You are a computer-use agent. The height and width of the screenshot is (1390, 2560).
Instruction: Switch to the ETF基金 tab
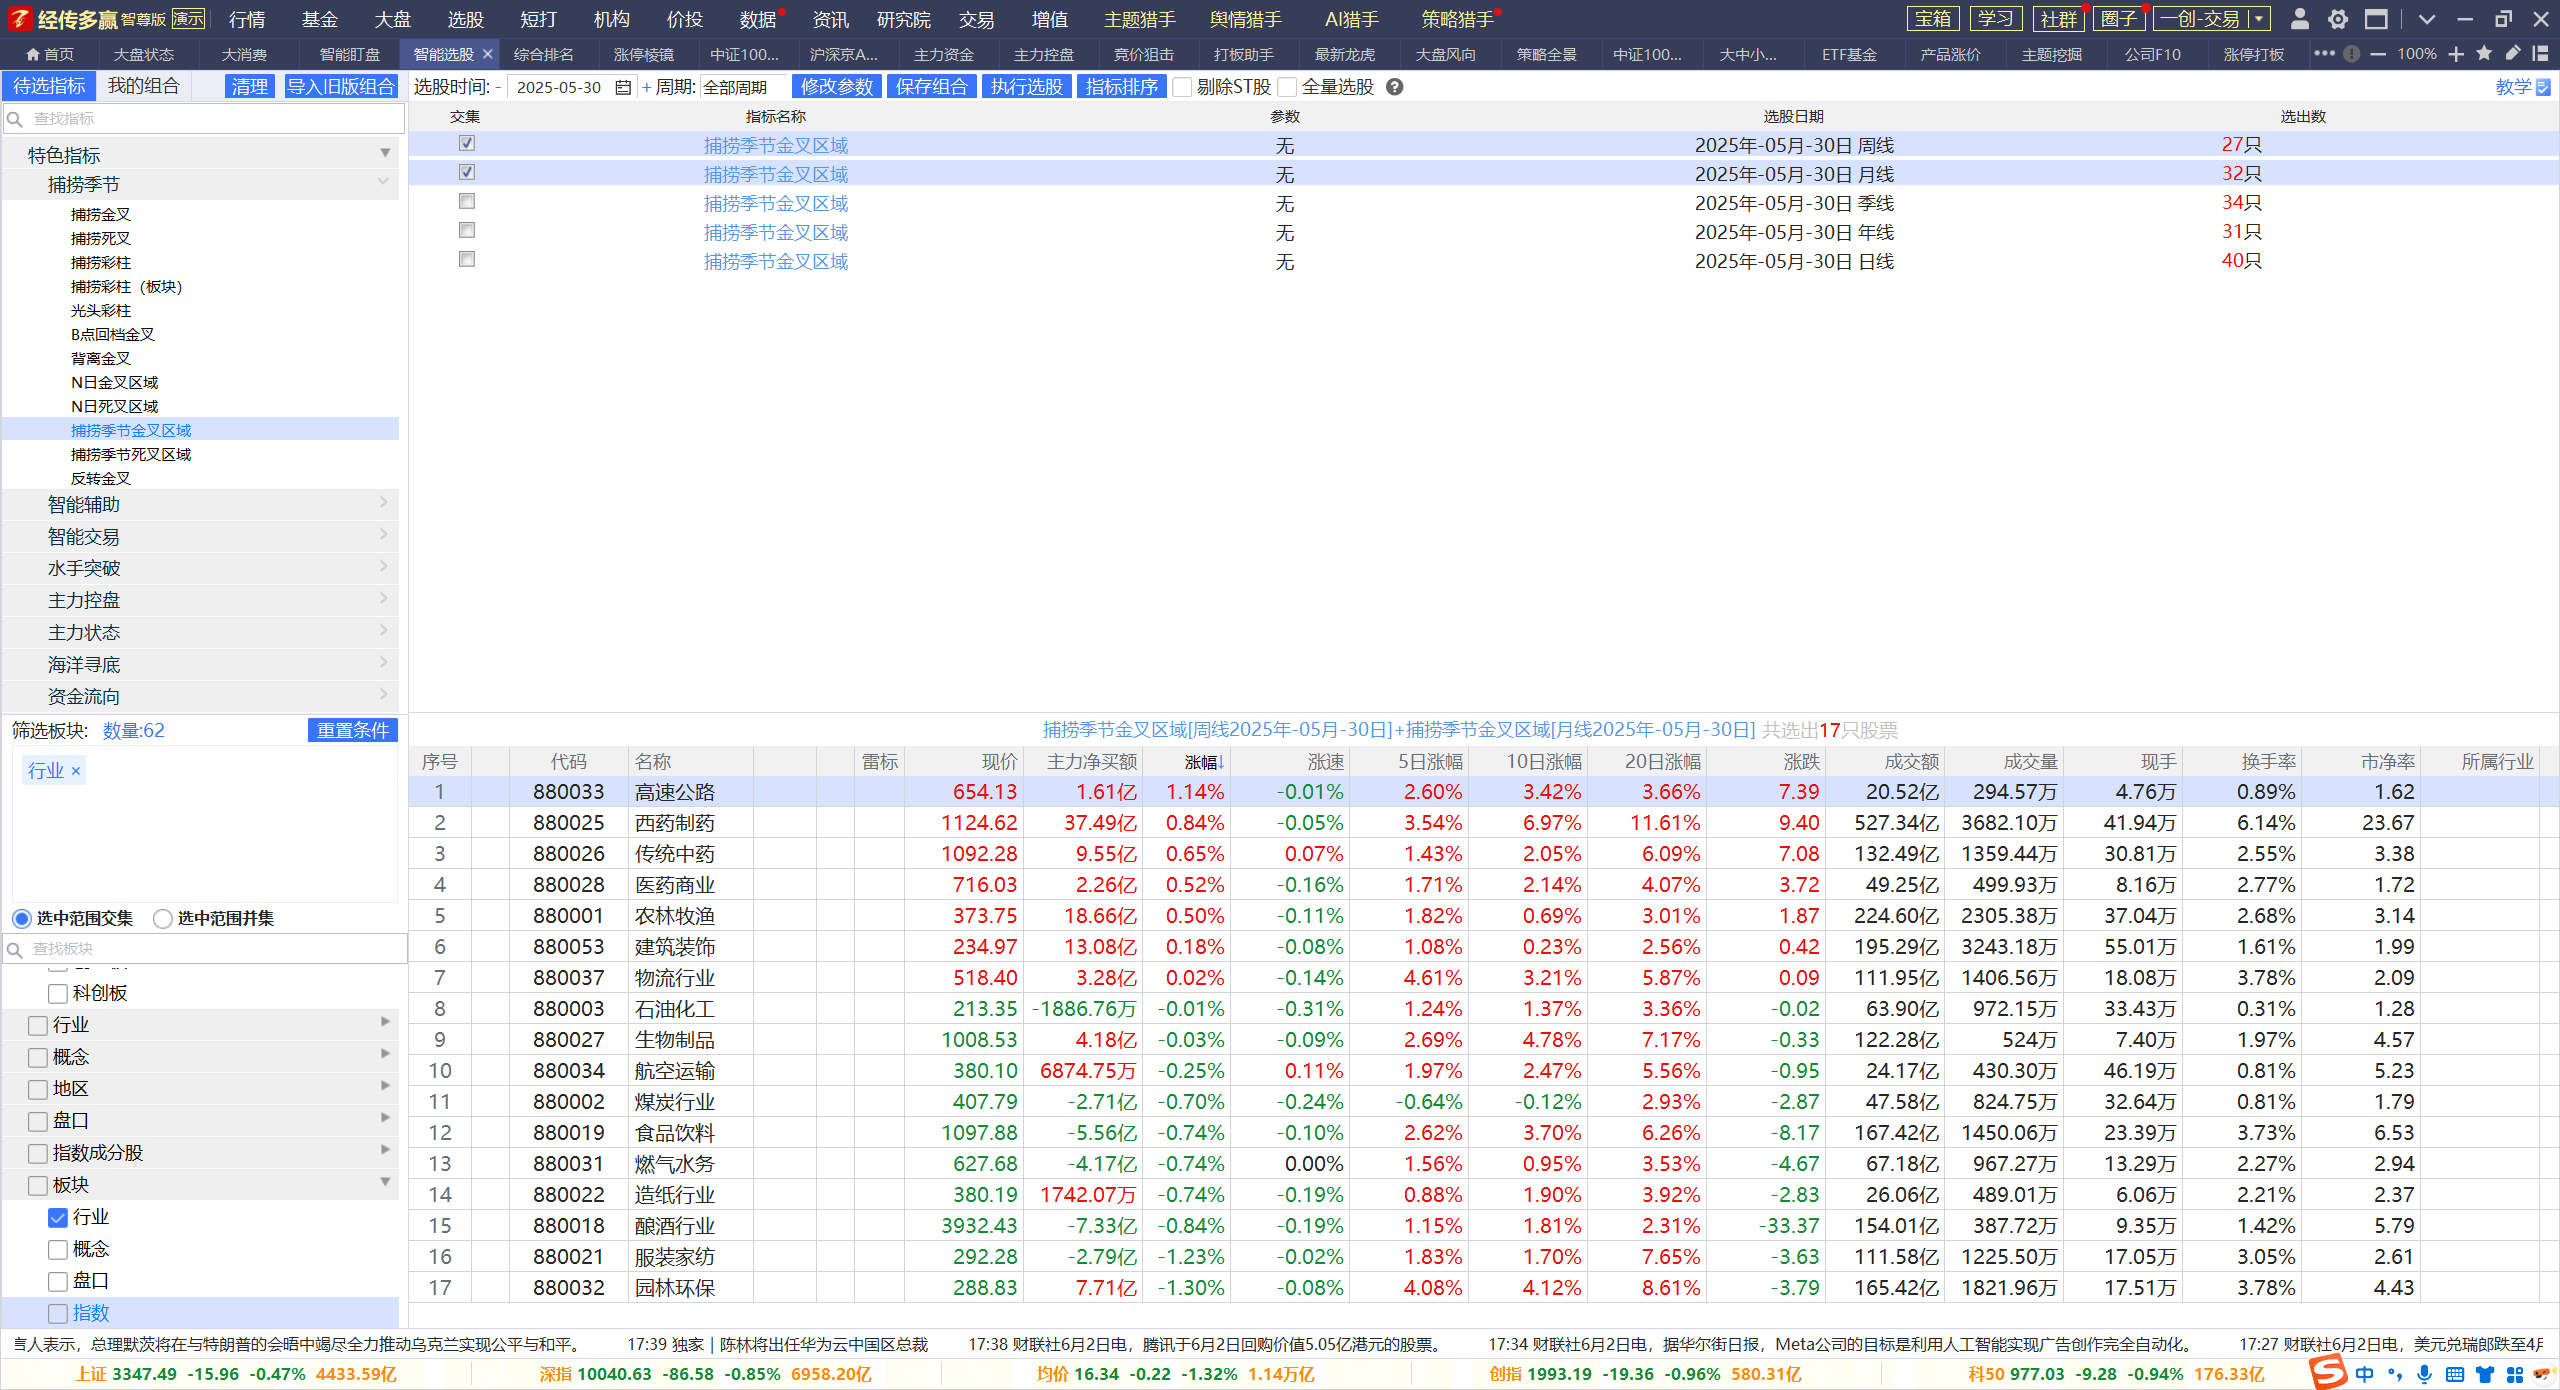pyautogui.click(x=1849, y=54)
